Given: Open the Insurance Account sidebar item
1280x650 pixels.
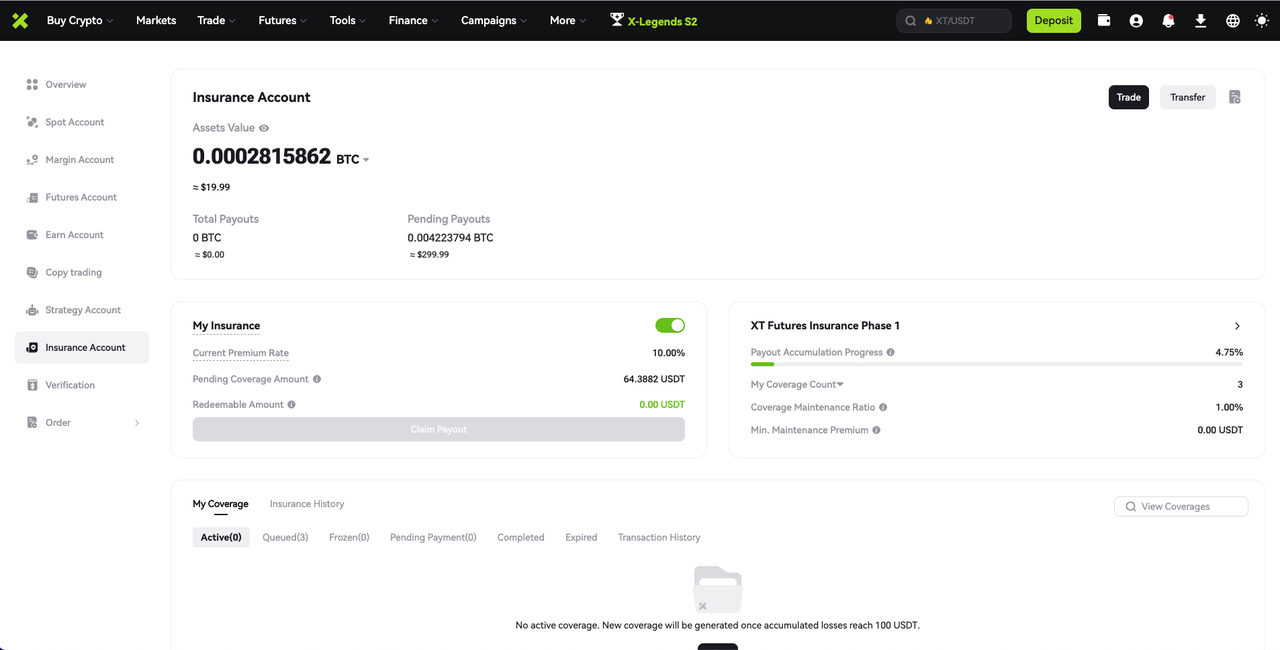Looking at the screenshot, I should coord(82,347).
